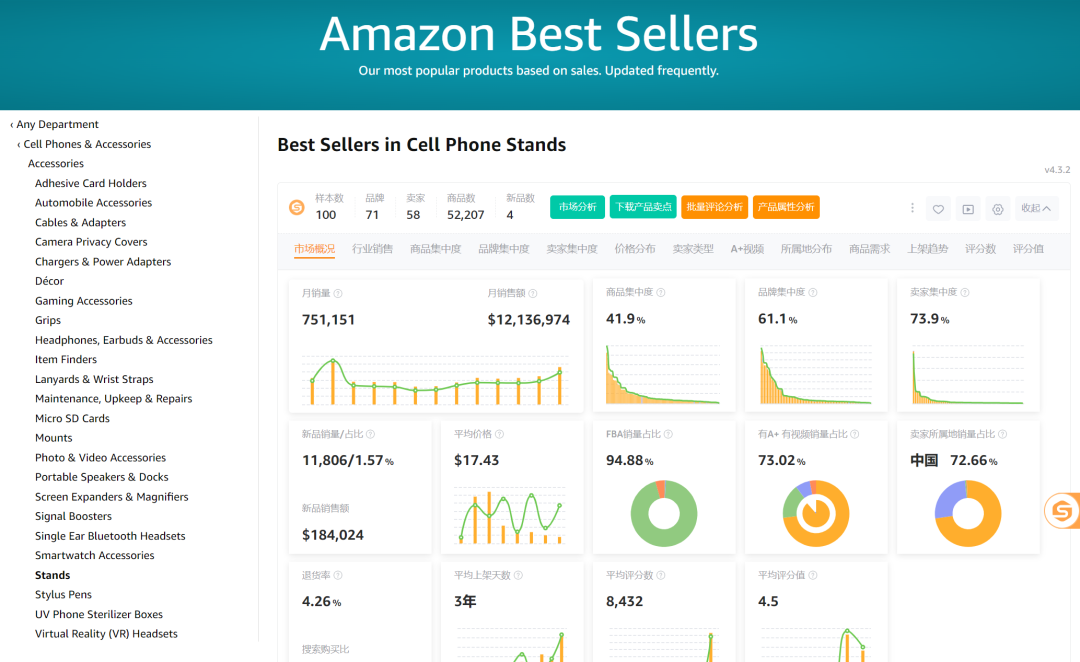
Task: Open the three-dot more options menu
Action: tap(912, 208)
